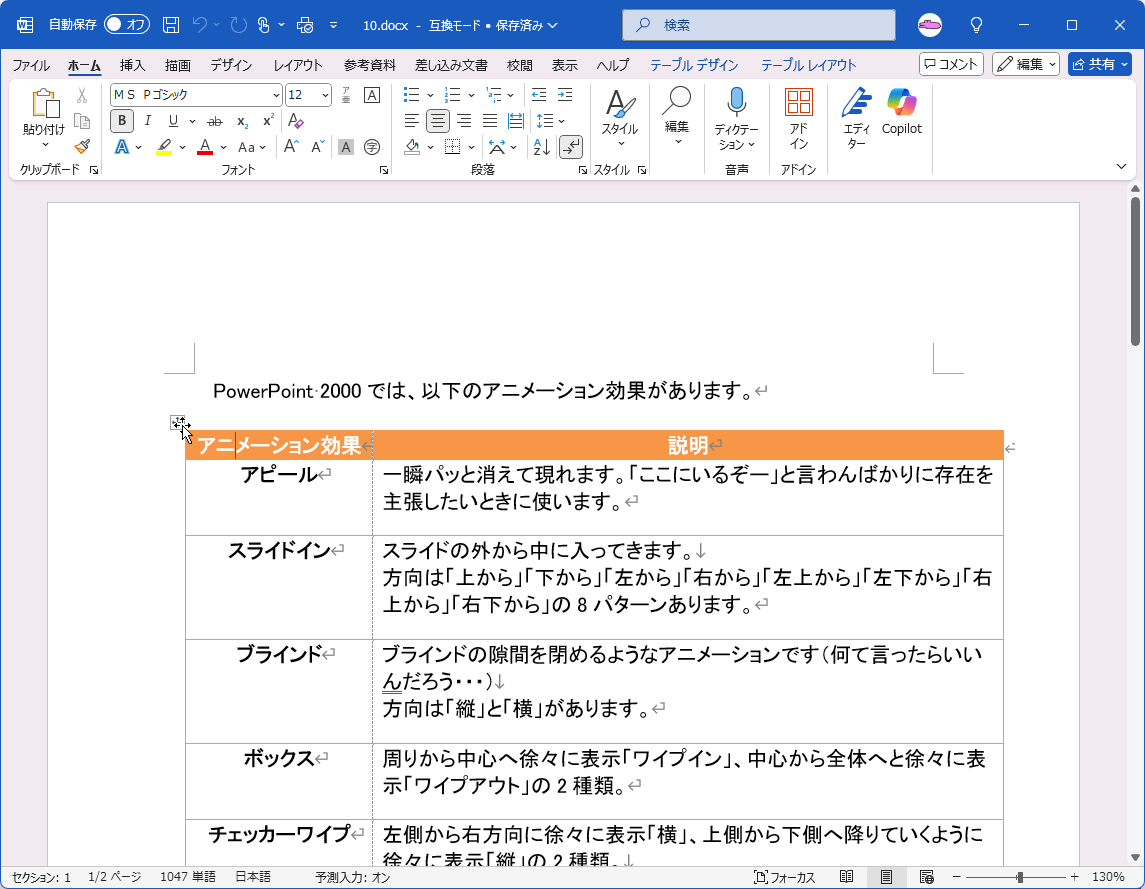Screen dimensions: 1145x889
Task: Switch to Print Layout view
Action: pos(886,877)
